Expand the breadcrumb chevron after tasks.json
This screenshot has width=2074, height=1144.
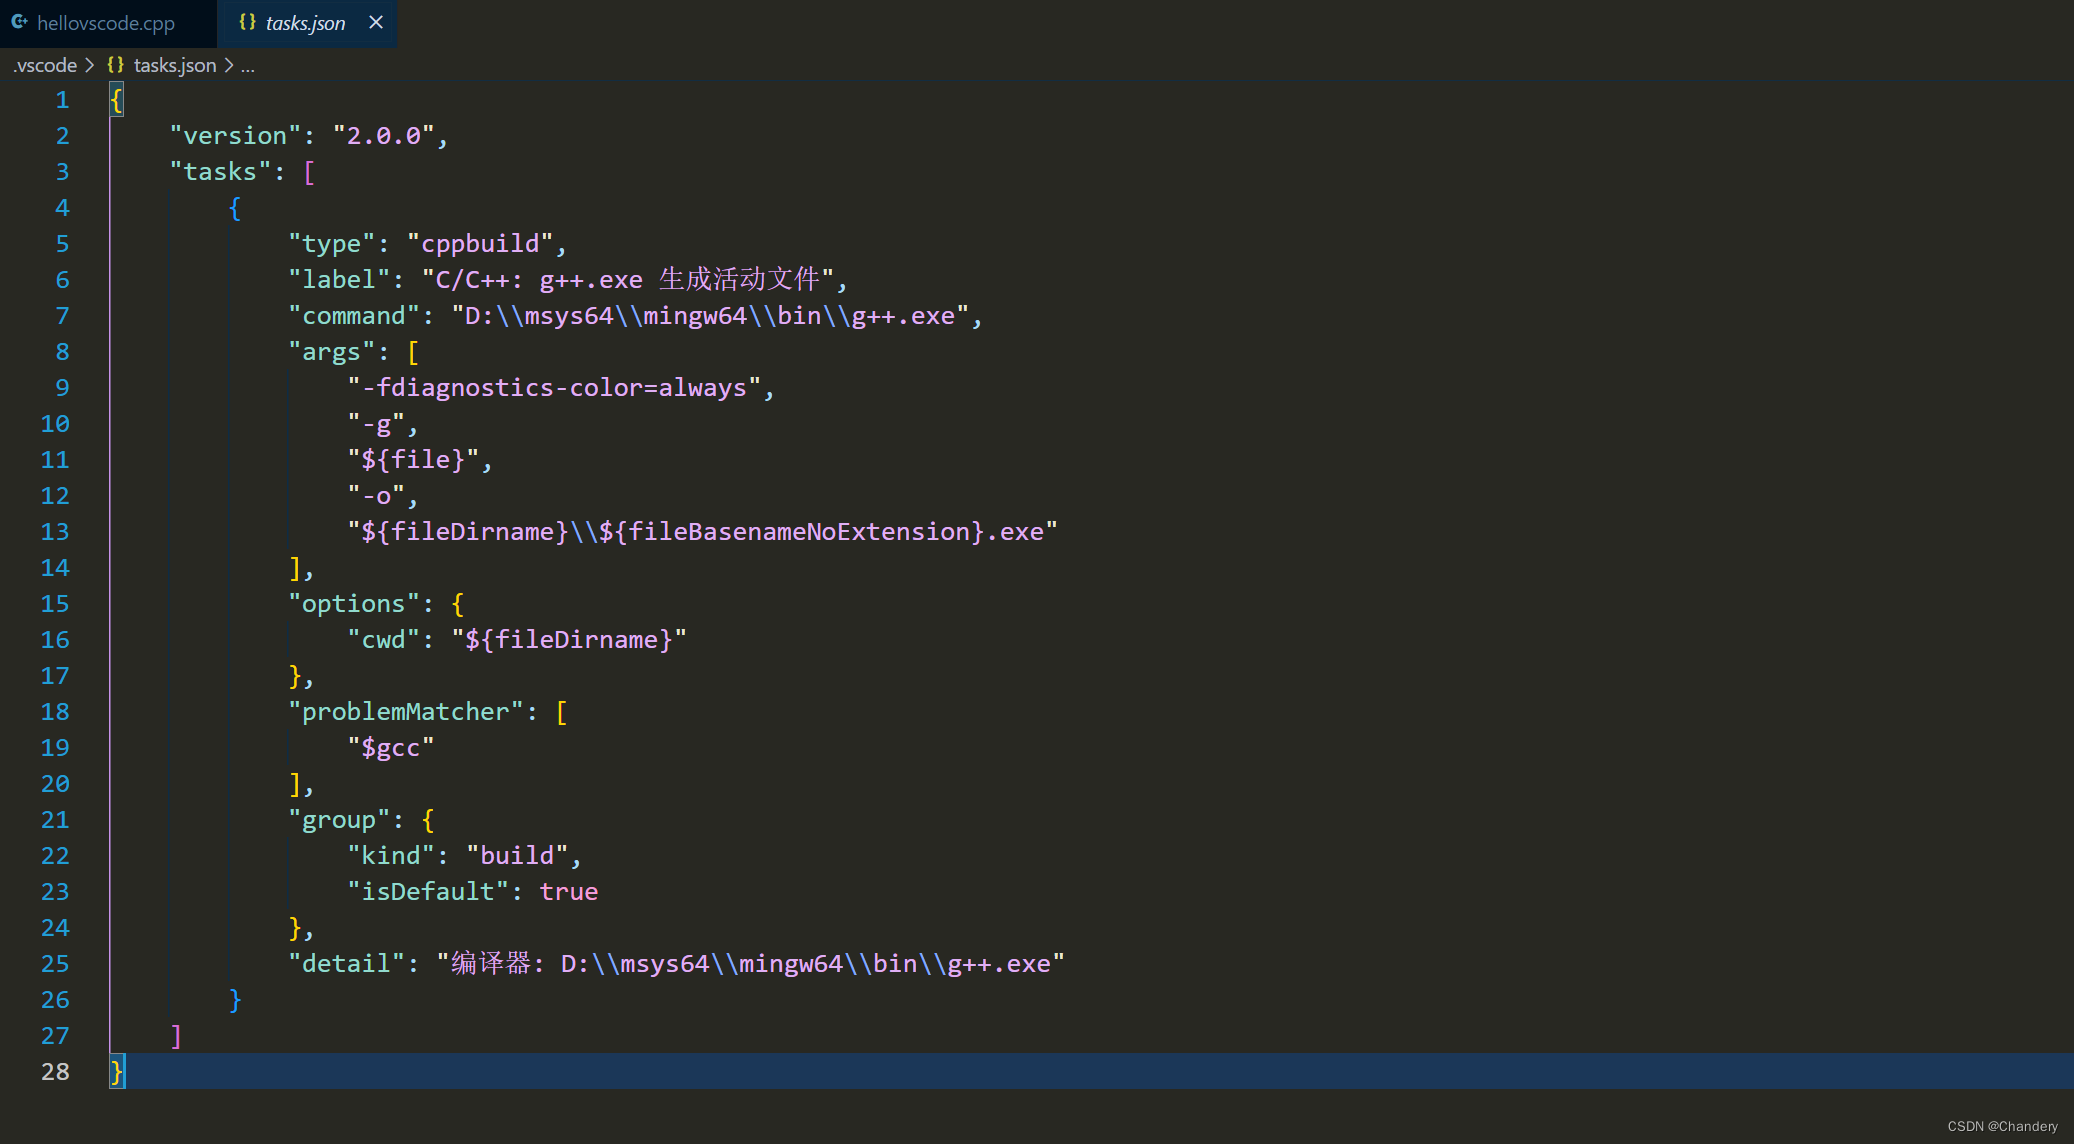click(x=228, y=65)
